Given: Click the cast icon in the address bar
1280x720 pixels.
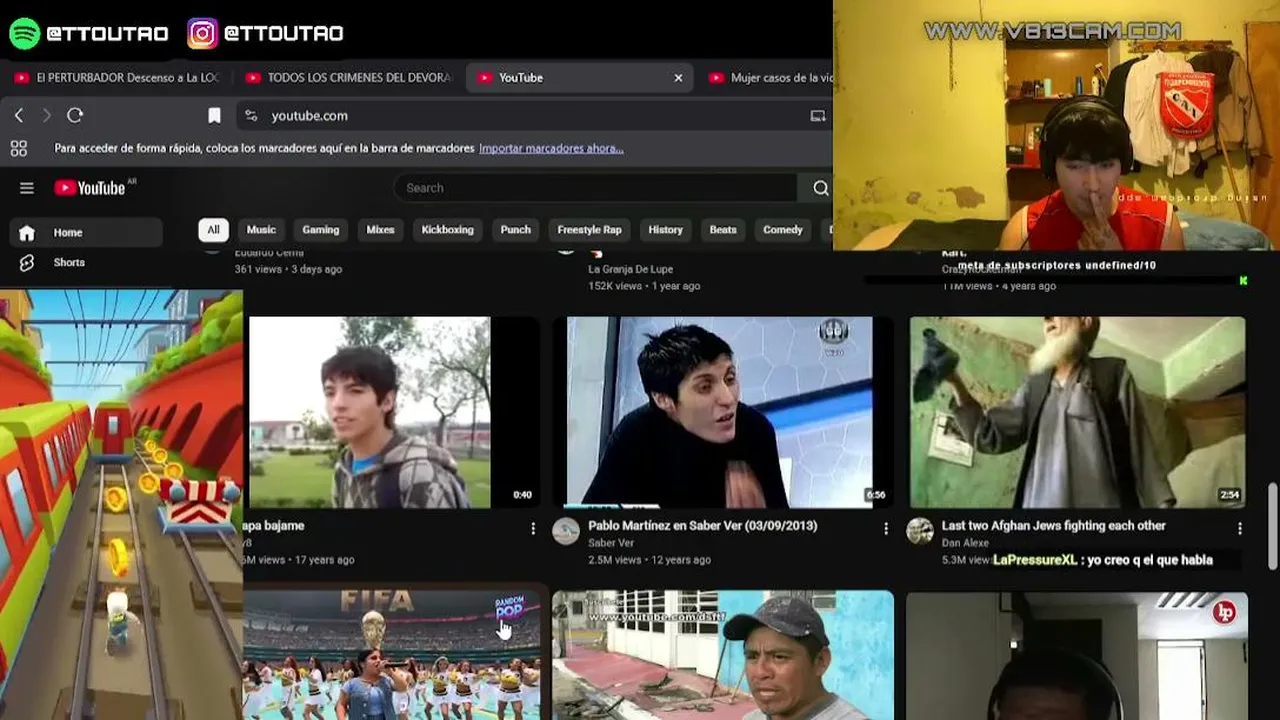Looking at the screenshot, I should (x=817, y=116).
